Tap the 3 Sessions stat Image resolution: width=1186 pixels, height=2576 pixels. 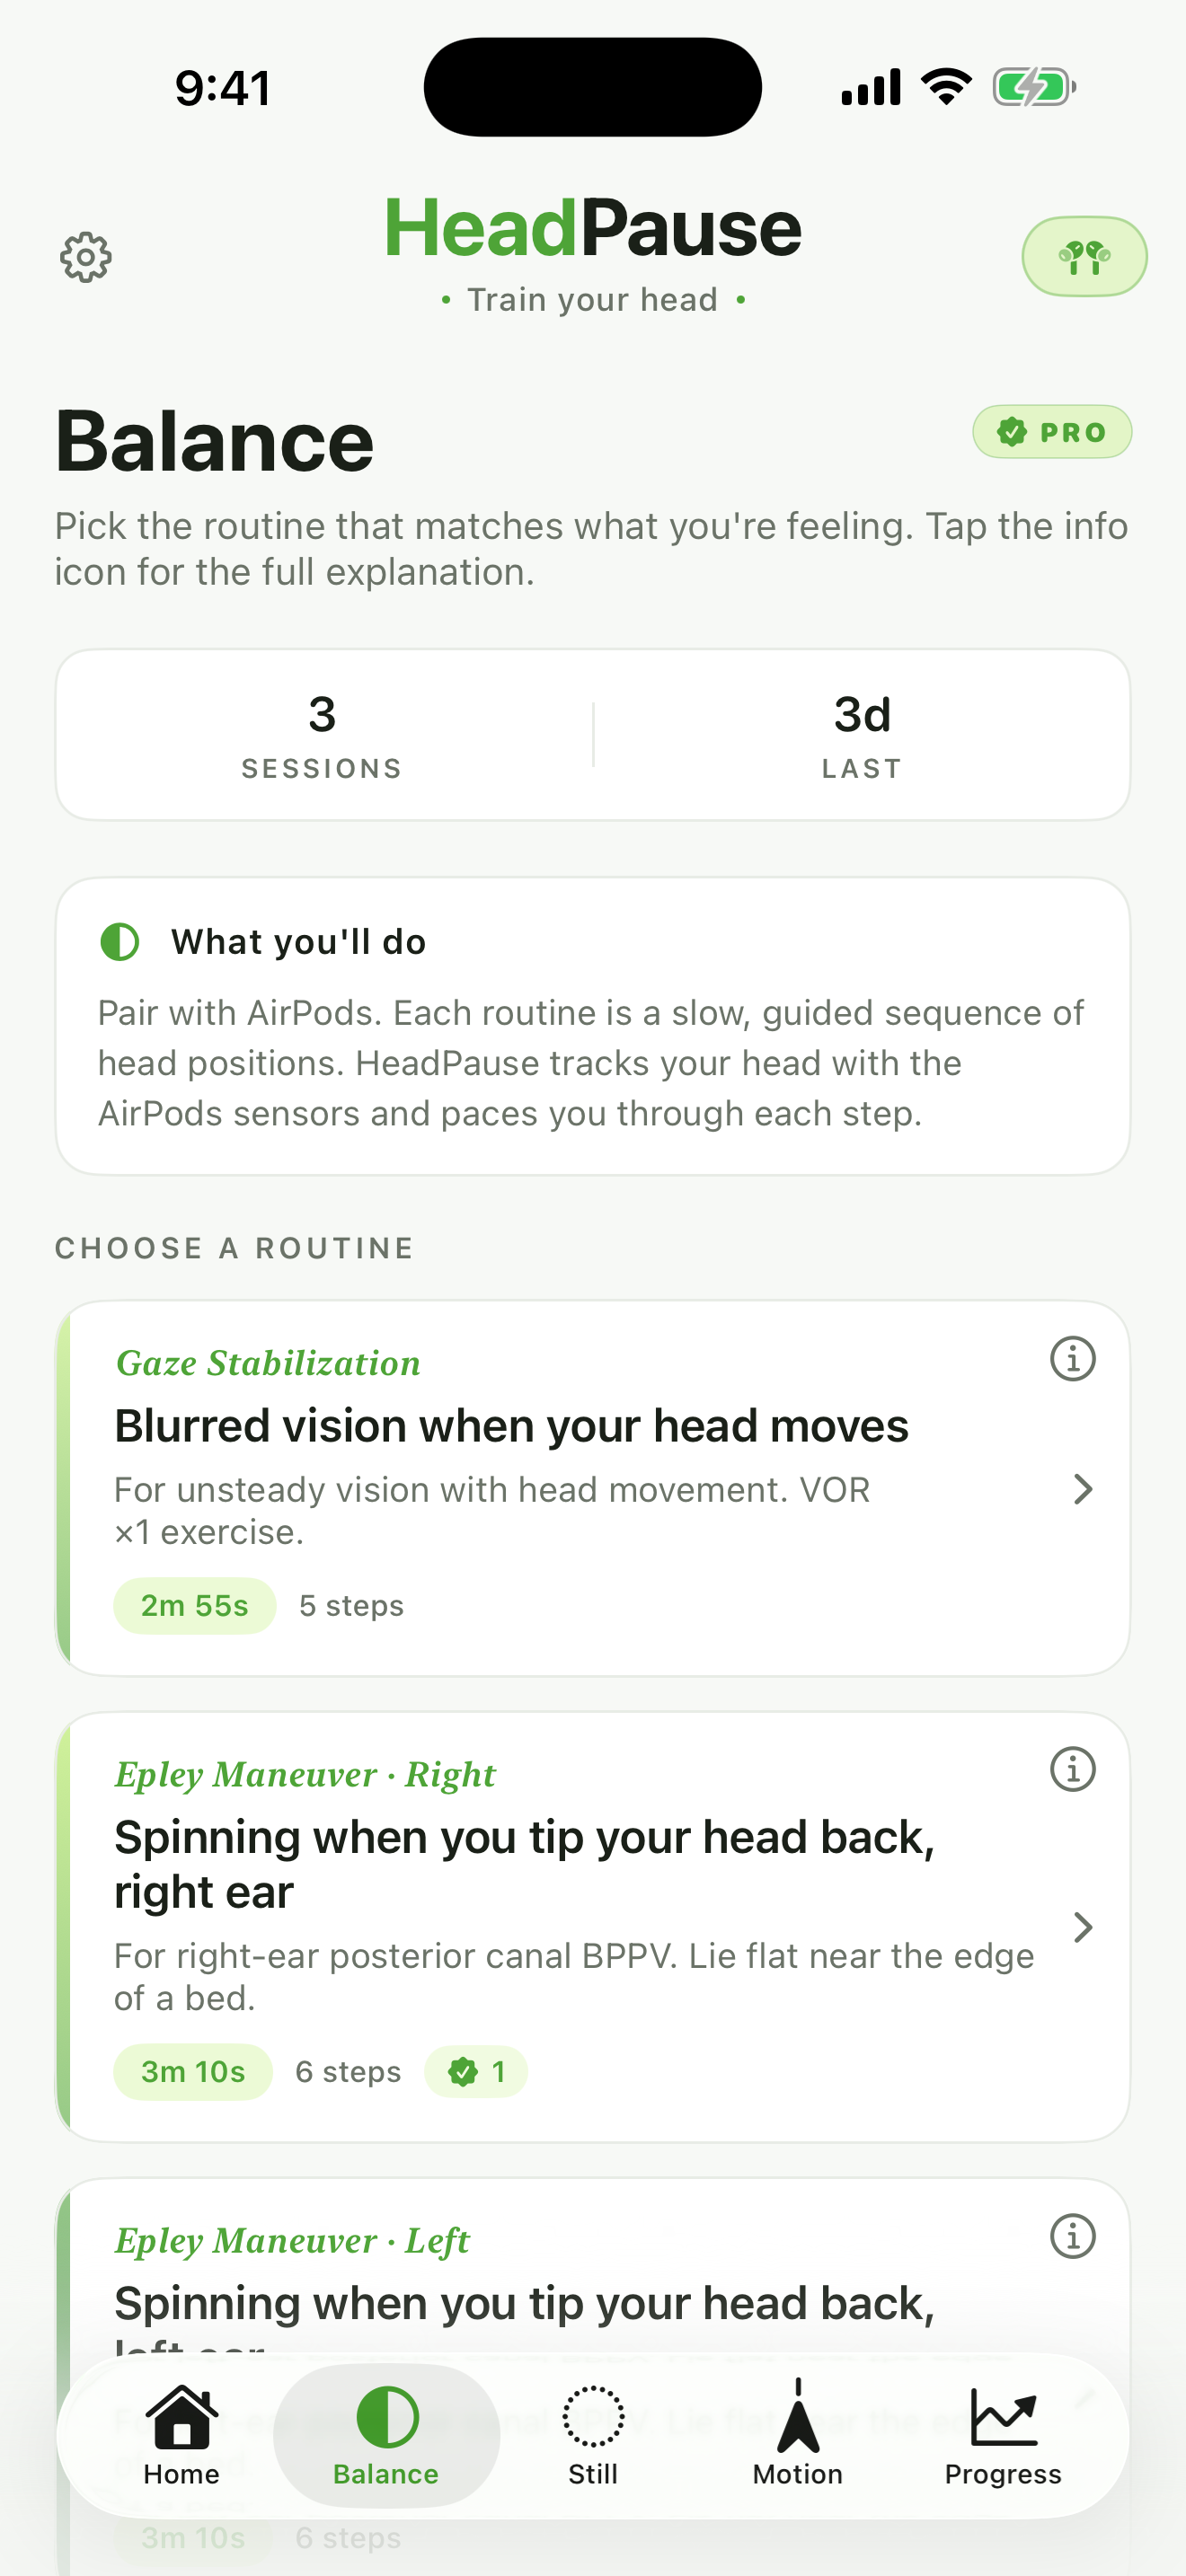pyautogui.click(x=322, y=735)
